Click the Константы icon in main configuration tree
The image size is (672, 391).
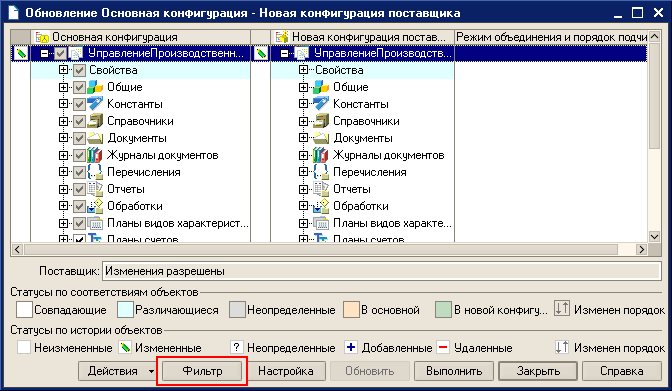click(x=95, y=104)
